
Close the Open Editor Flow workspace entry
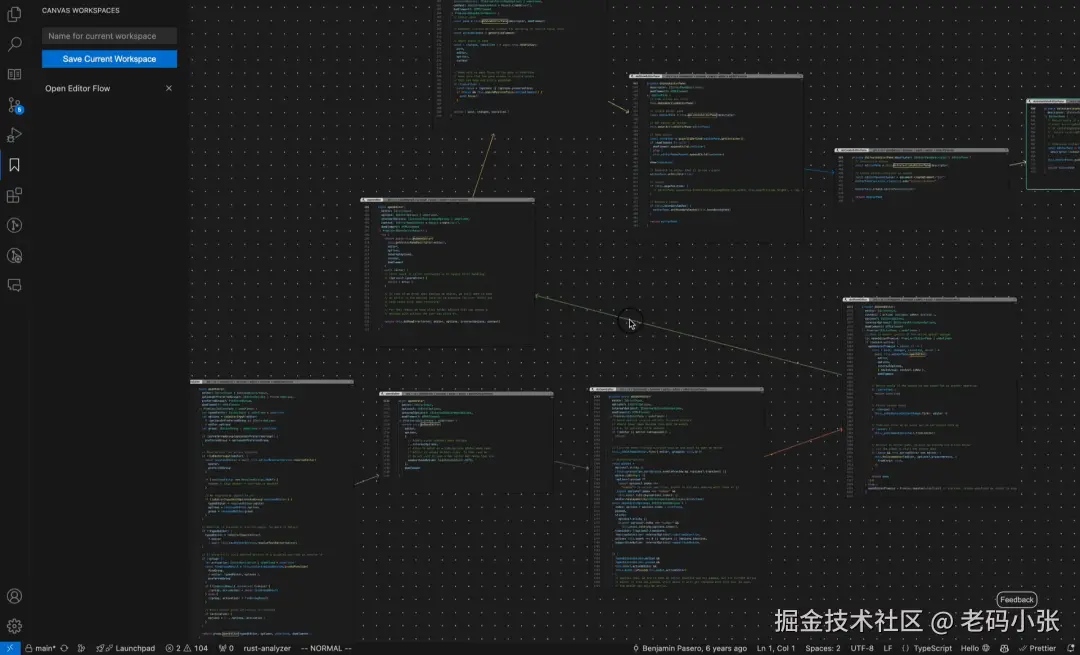[169, 88]
